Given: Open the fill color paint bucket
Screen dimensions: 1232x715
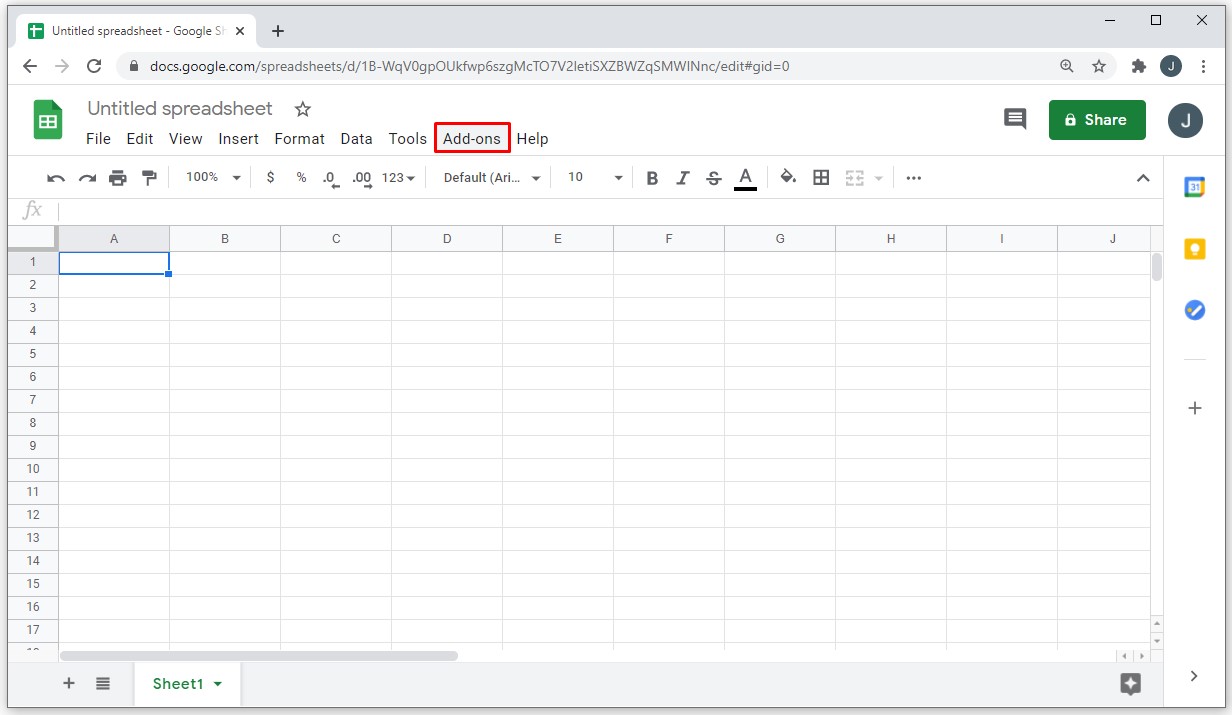Looking at the screenshot, I should click(788, 178).
